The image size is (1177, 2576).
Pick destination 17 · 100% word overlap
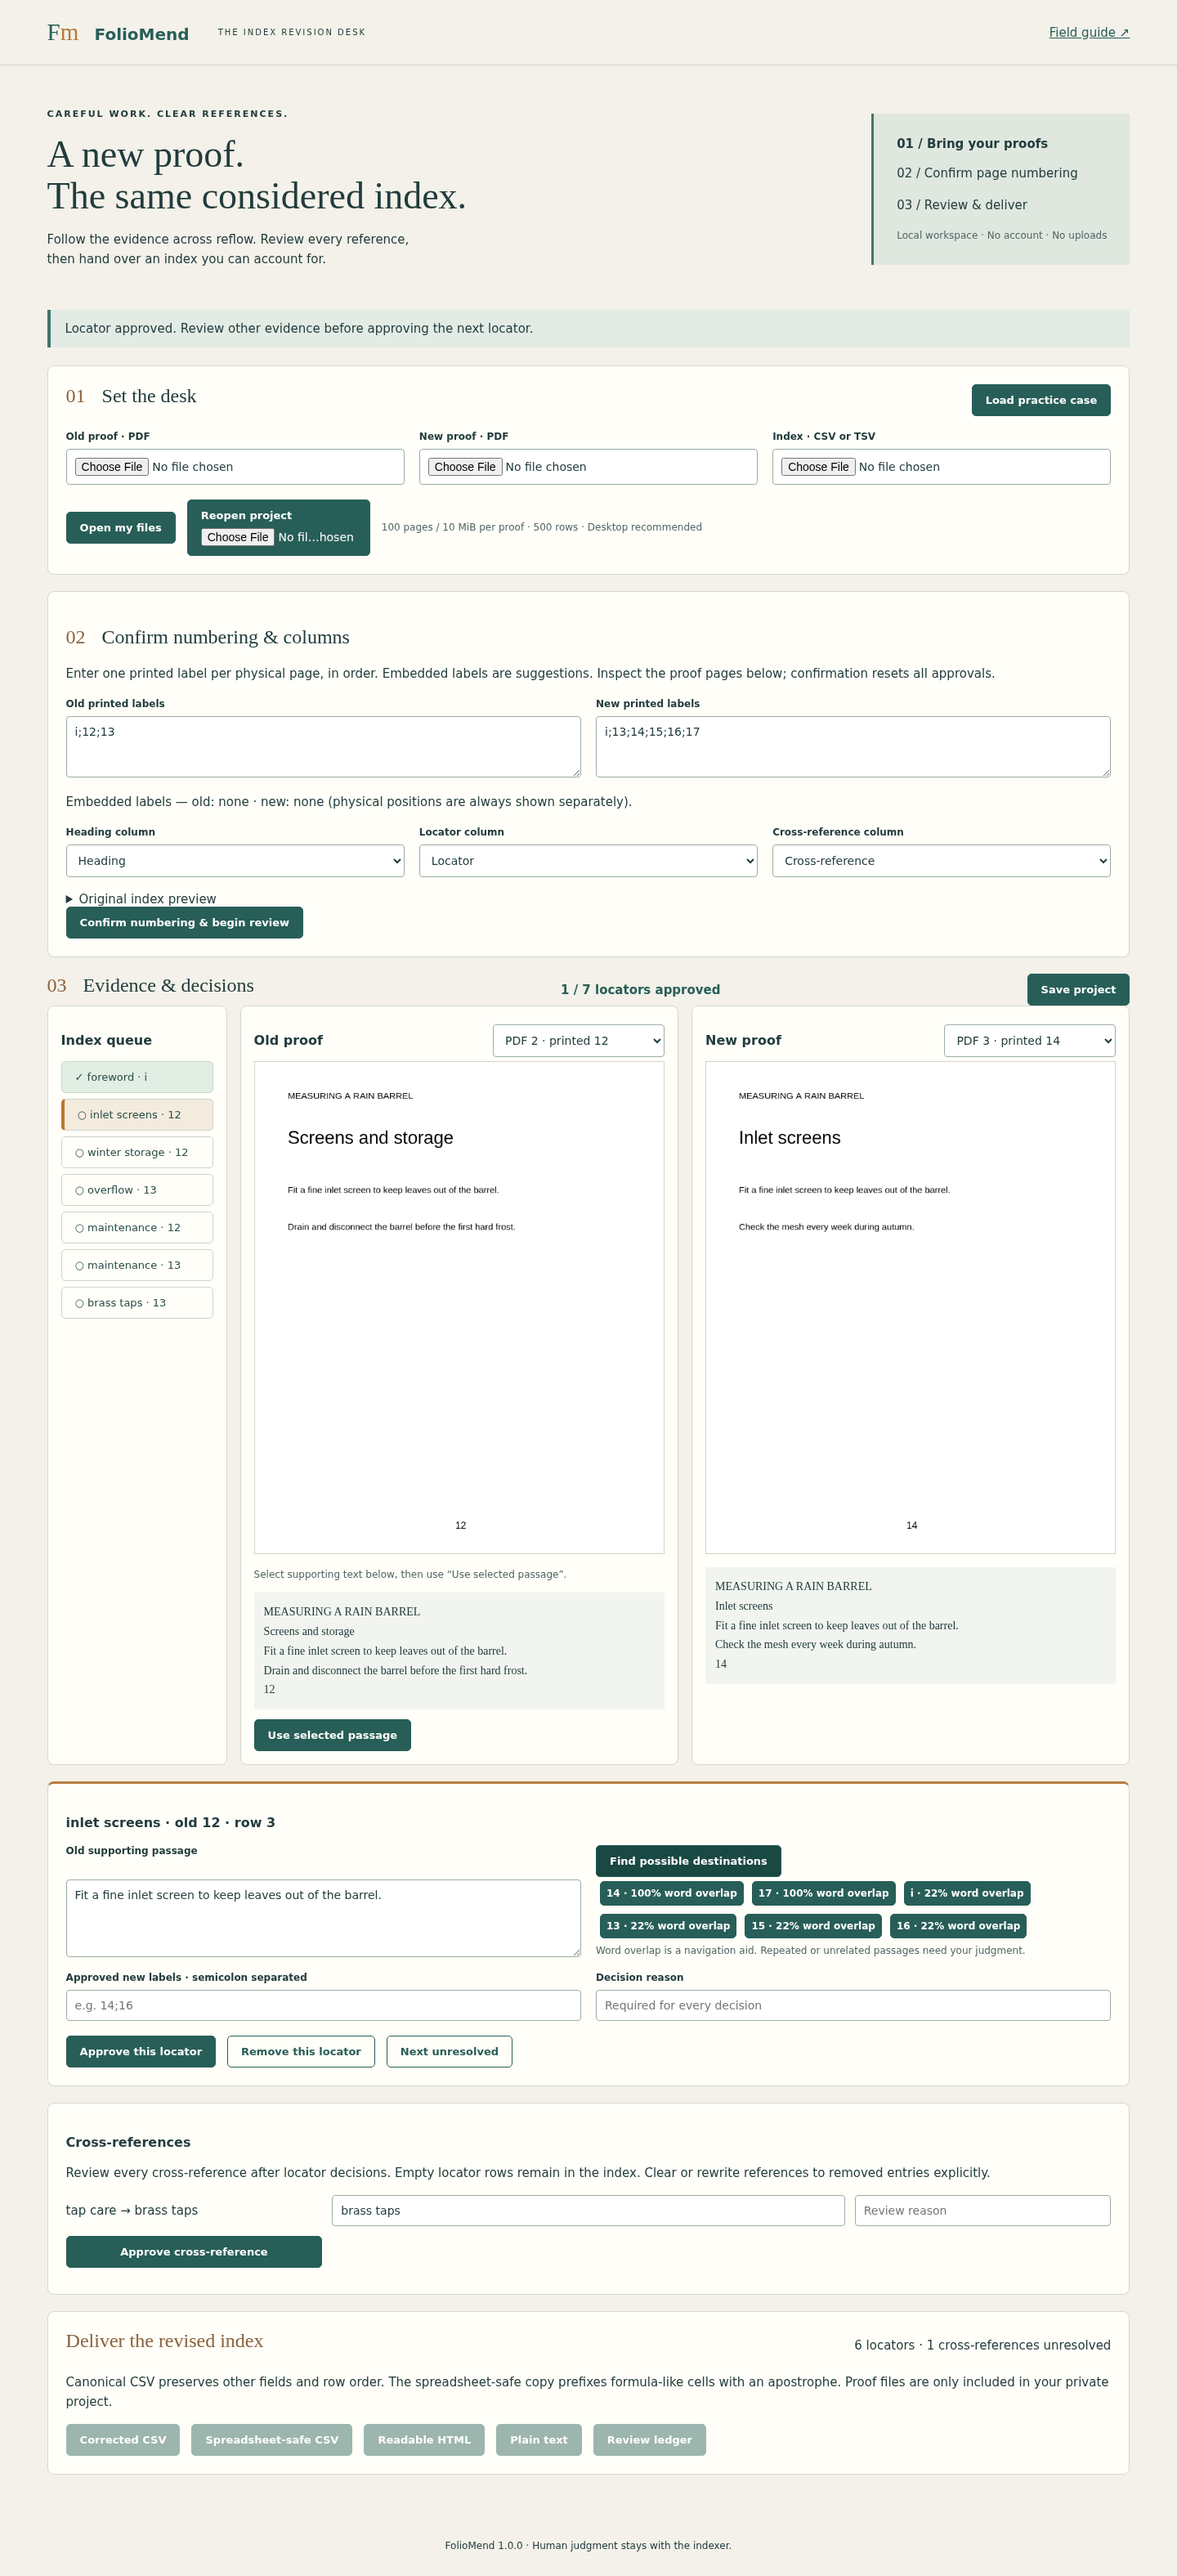pos(823,1893)
